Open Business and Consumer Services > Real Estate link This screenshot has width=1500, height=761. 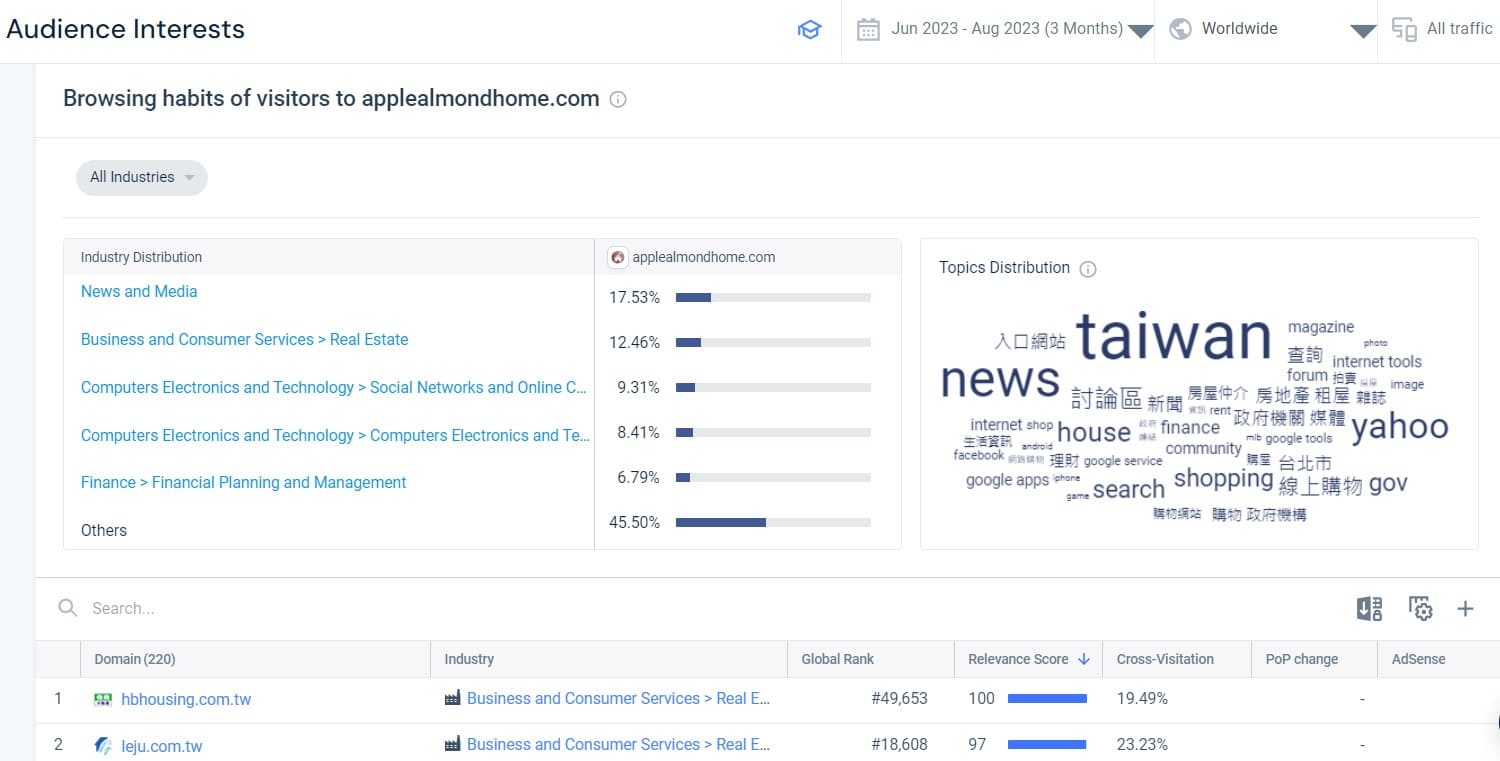[x=244, y=339]
